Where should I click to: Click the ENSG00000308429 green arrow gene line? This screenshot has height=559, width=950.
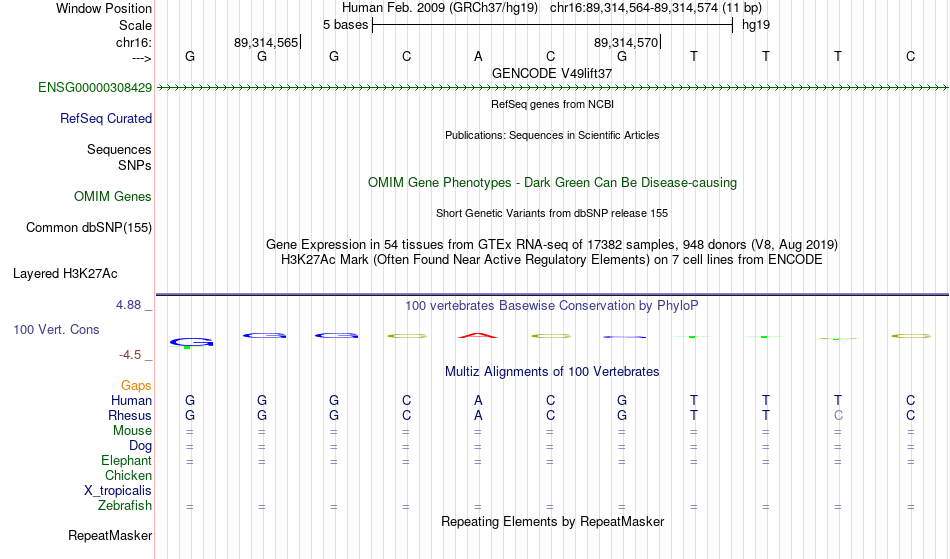click(552, 88)
